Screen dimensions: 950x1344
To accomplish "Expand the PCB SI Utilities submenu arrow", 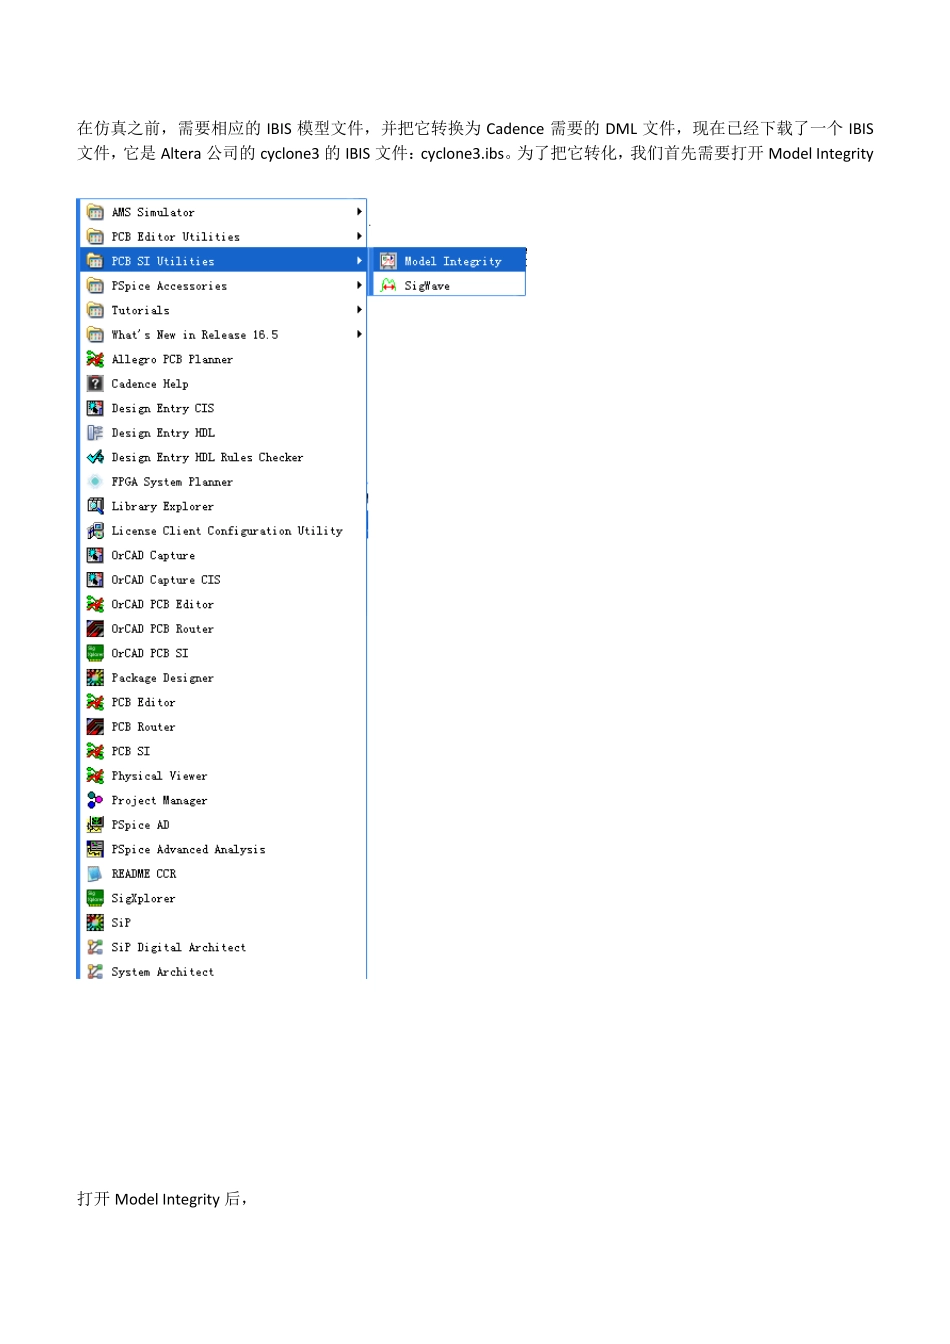I will (359, 261).
